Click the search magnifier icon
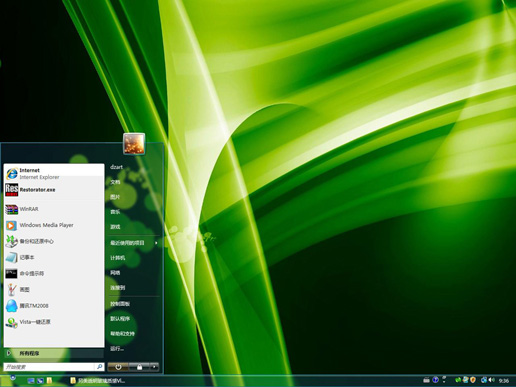Image resolution: width=516 pixels, height=387 pixels. (99, 367)
